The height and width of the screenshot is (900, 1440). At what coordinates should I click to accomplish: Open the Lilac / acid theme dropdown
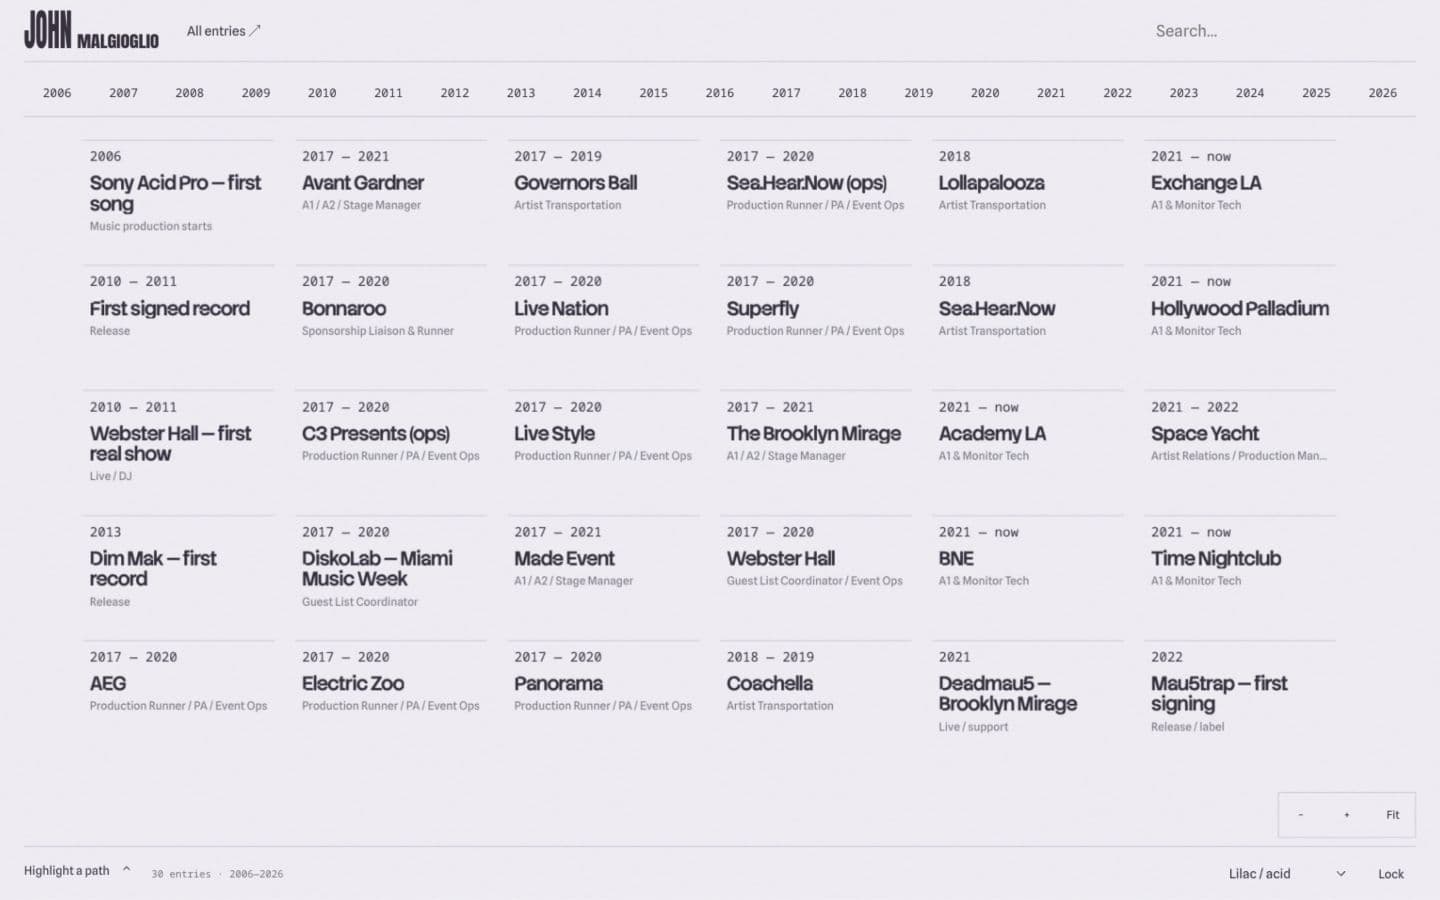pyautogui.click(x=1288, y=874)
